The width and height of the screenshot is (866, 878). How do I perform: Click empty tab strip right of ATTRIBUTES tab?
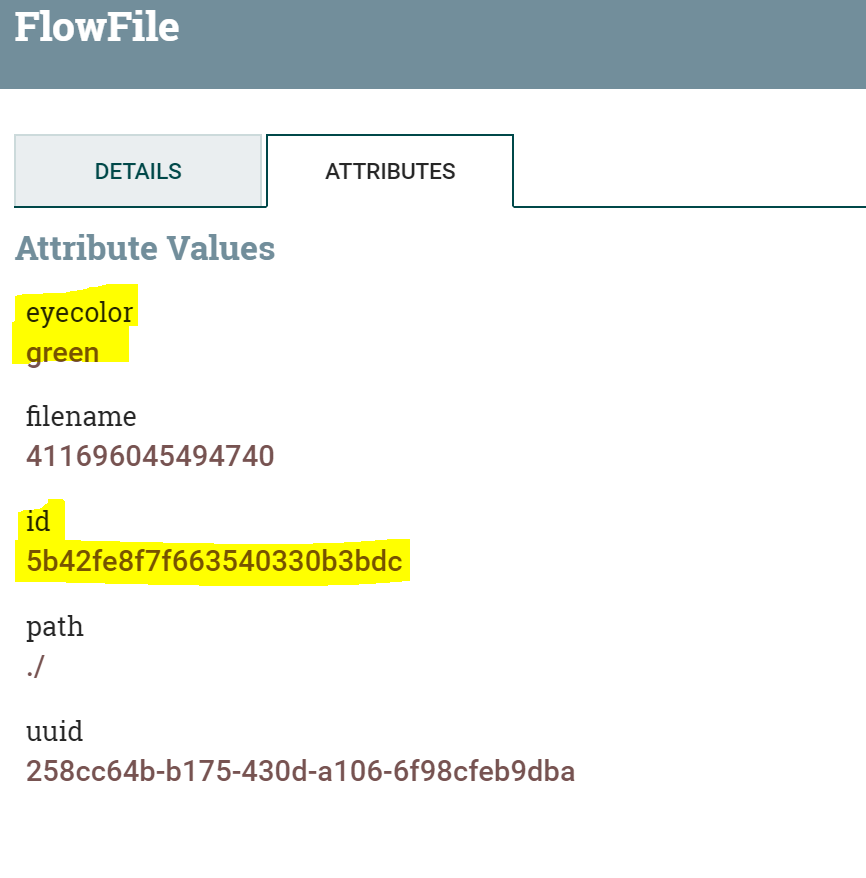690,170
